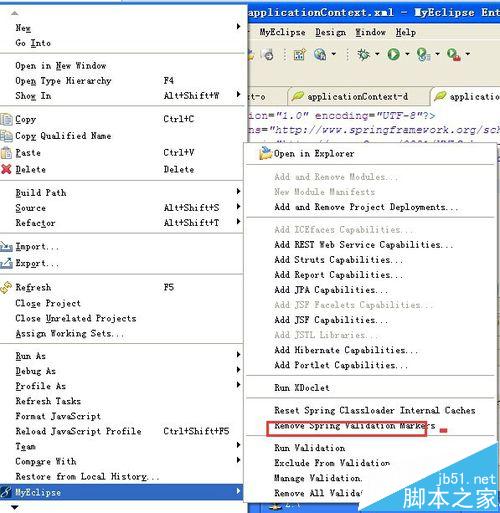Switch to applicationContext-d editor tab
500x513 pixels.
357,97
